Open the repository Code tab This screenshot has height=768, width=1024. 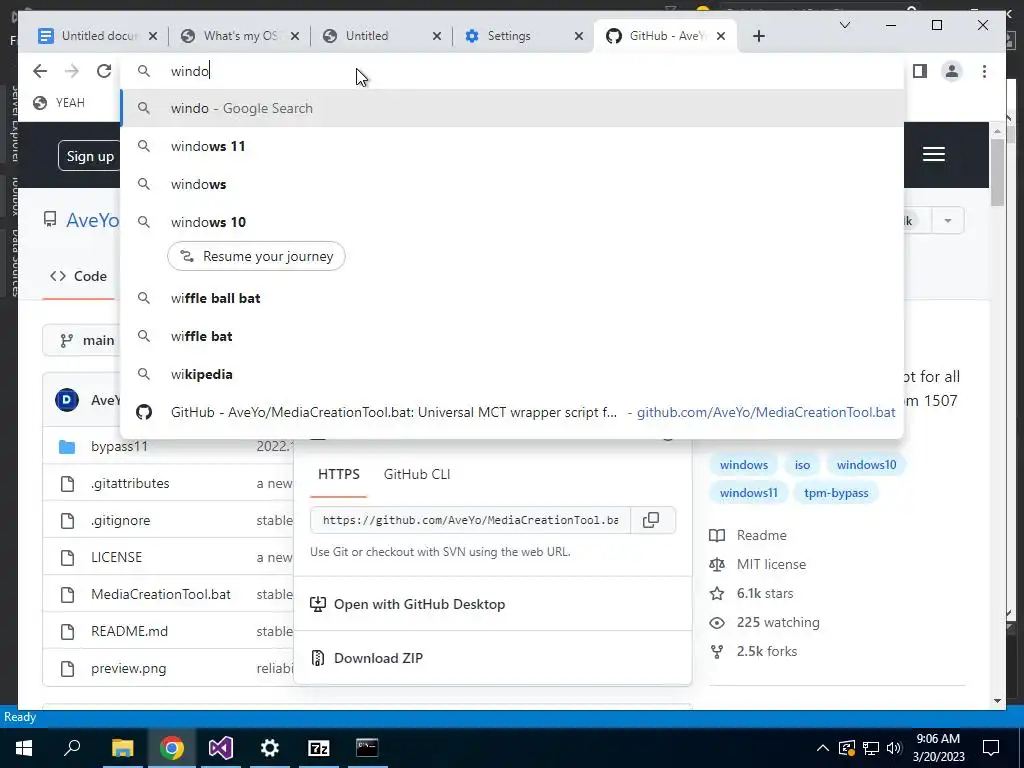pyautogui.click(x=78, y=276)
